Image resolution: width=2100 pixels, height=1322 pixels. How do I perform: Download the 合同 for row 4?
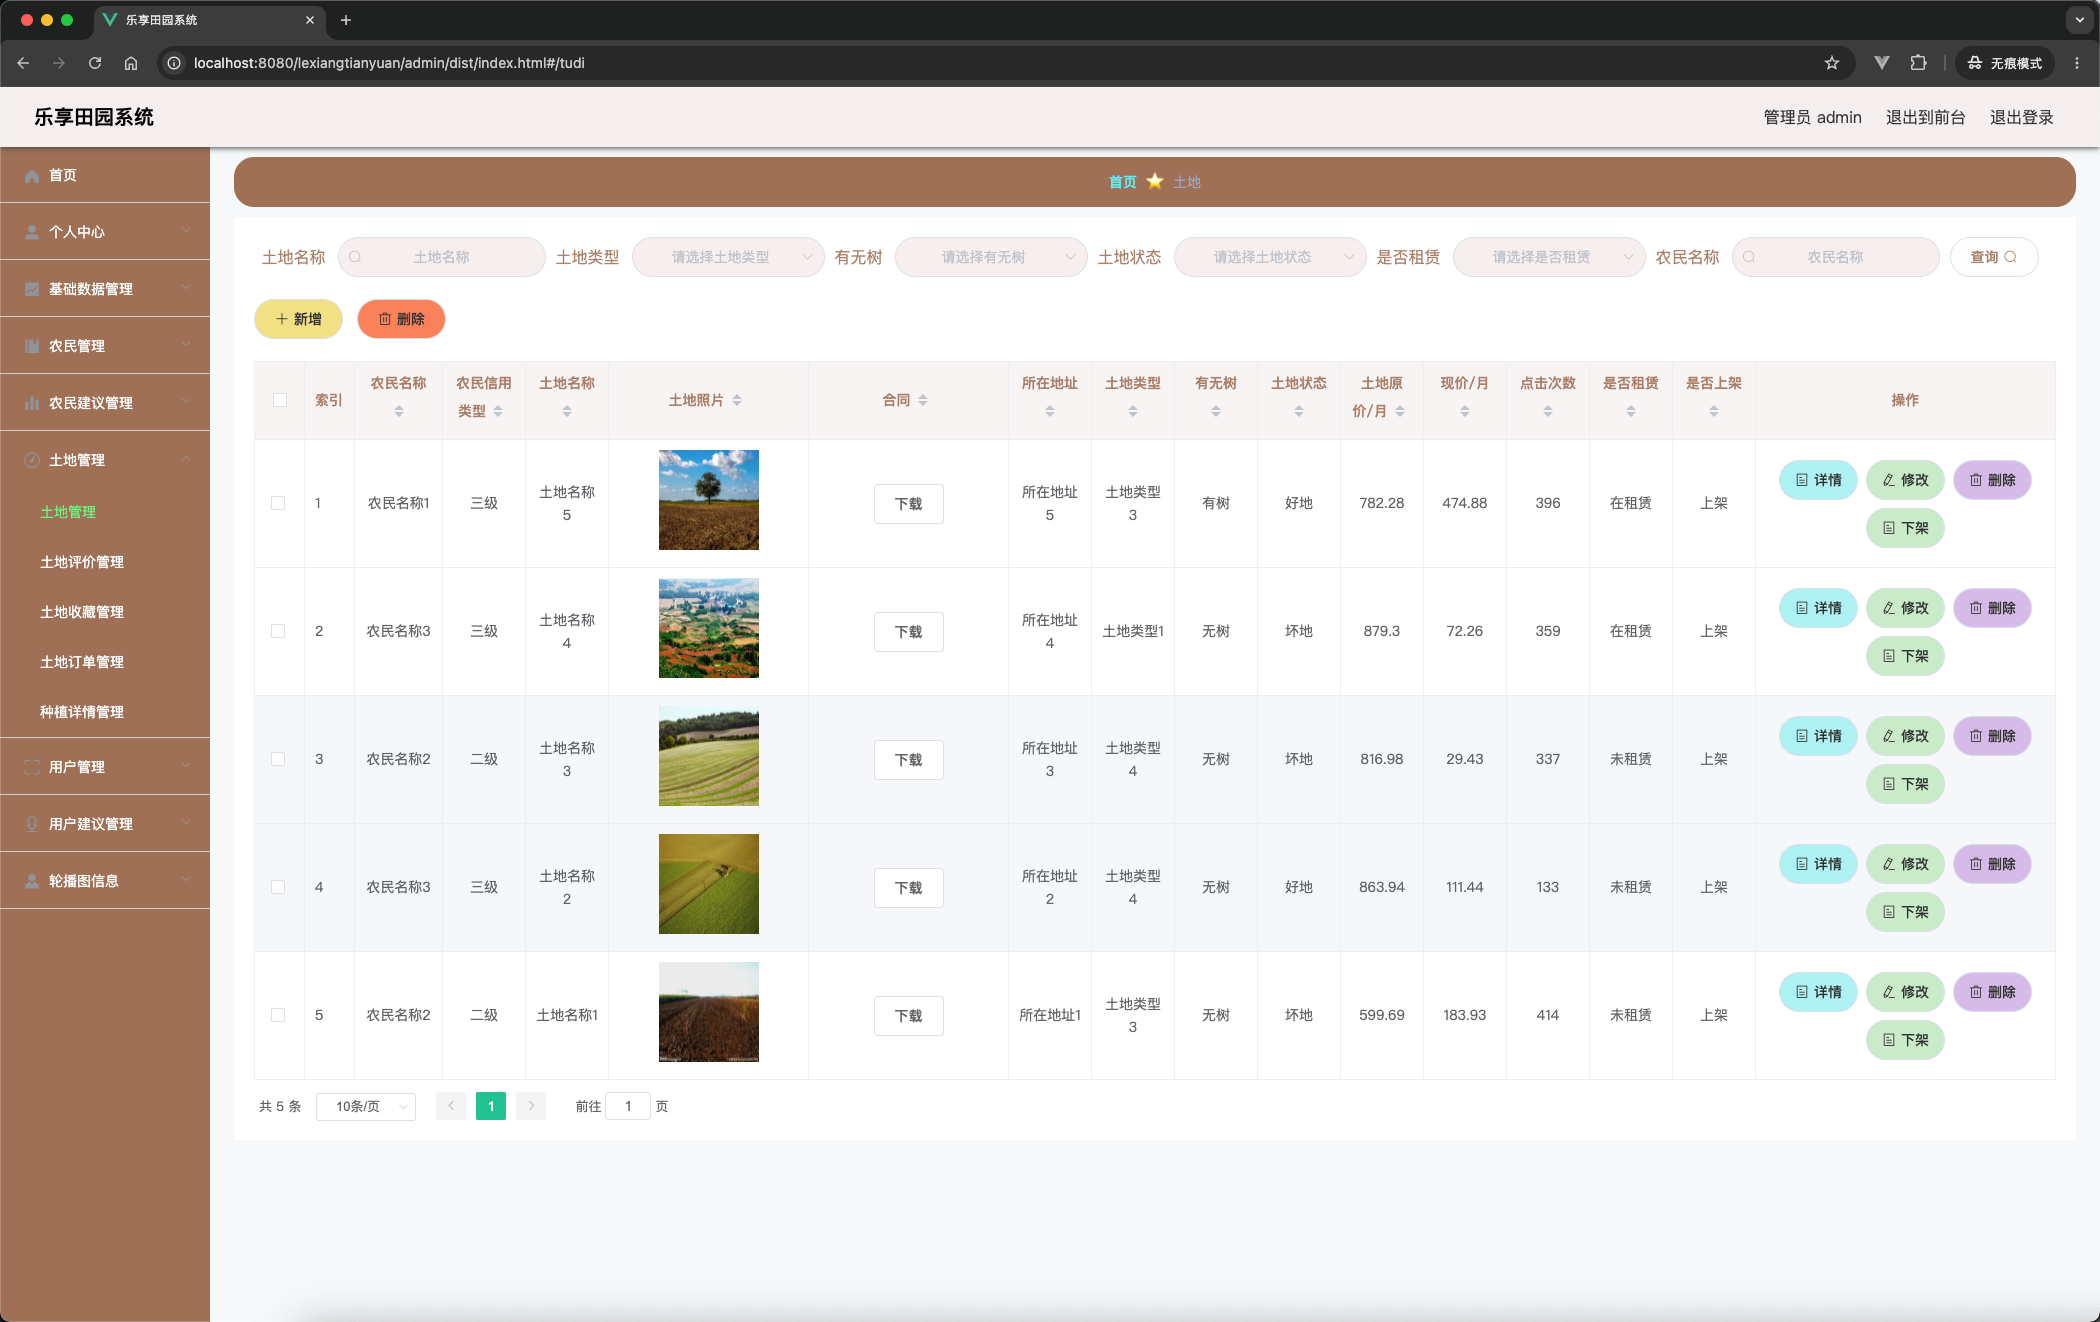pos(908,888)
